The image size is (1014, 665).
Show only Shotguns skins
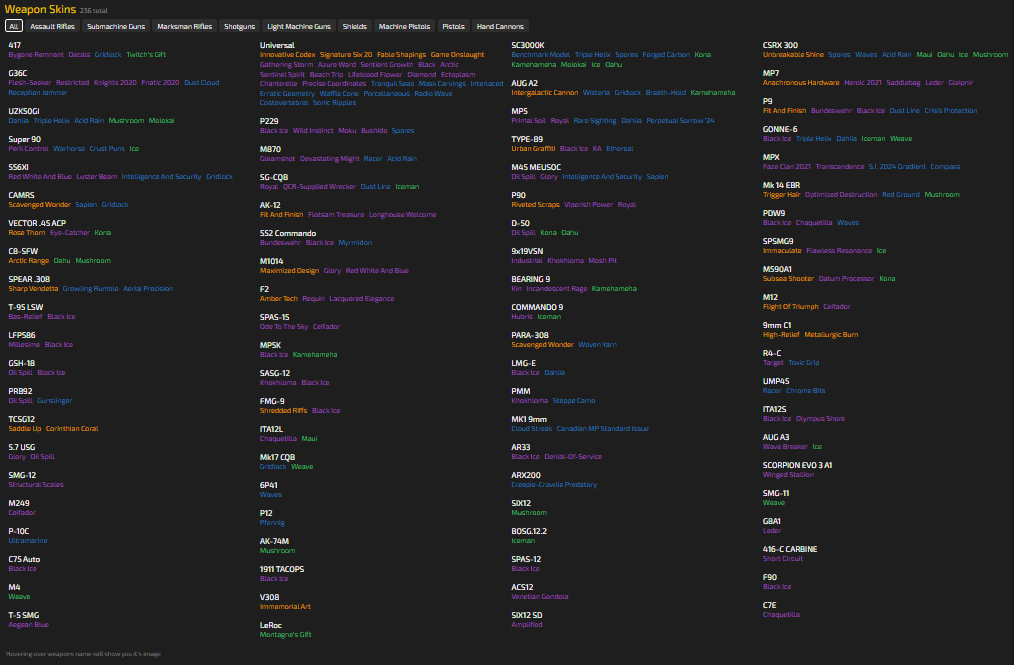(240, 26)
